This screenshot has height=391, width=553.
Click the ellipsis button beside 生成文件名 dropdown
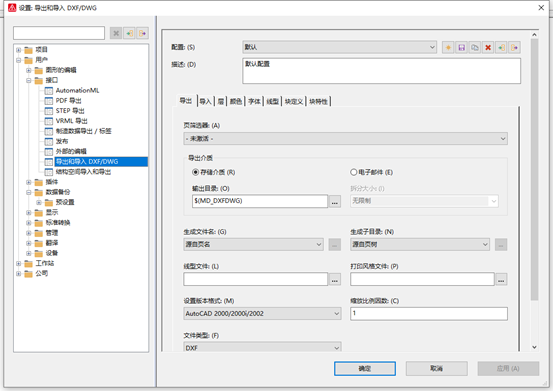click(335, 245)
